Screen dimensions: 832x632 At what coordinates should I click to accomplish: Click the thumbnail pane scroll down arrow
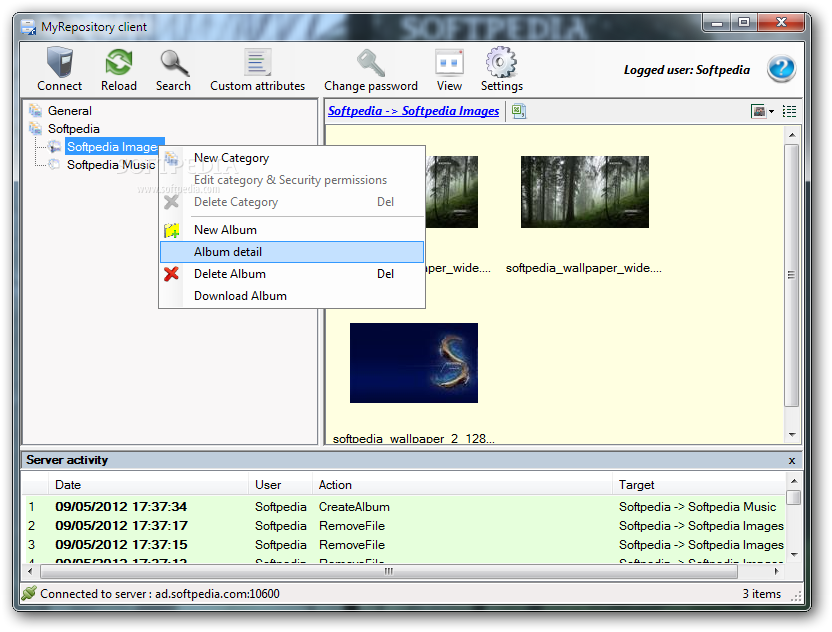tap(792, 435)
